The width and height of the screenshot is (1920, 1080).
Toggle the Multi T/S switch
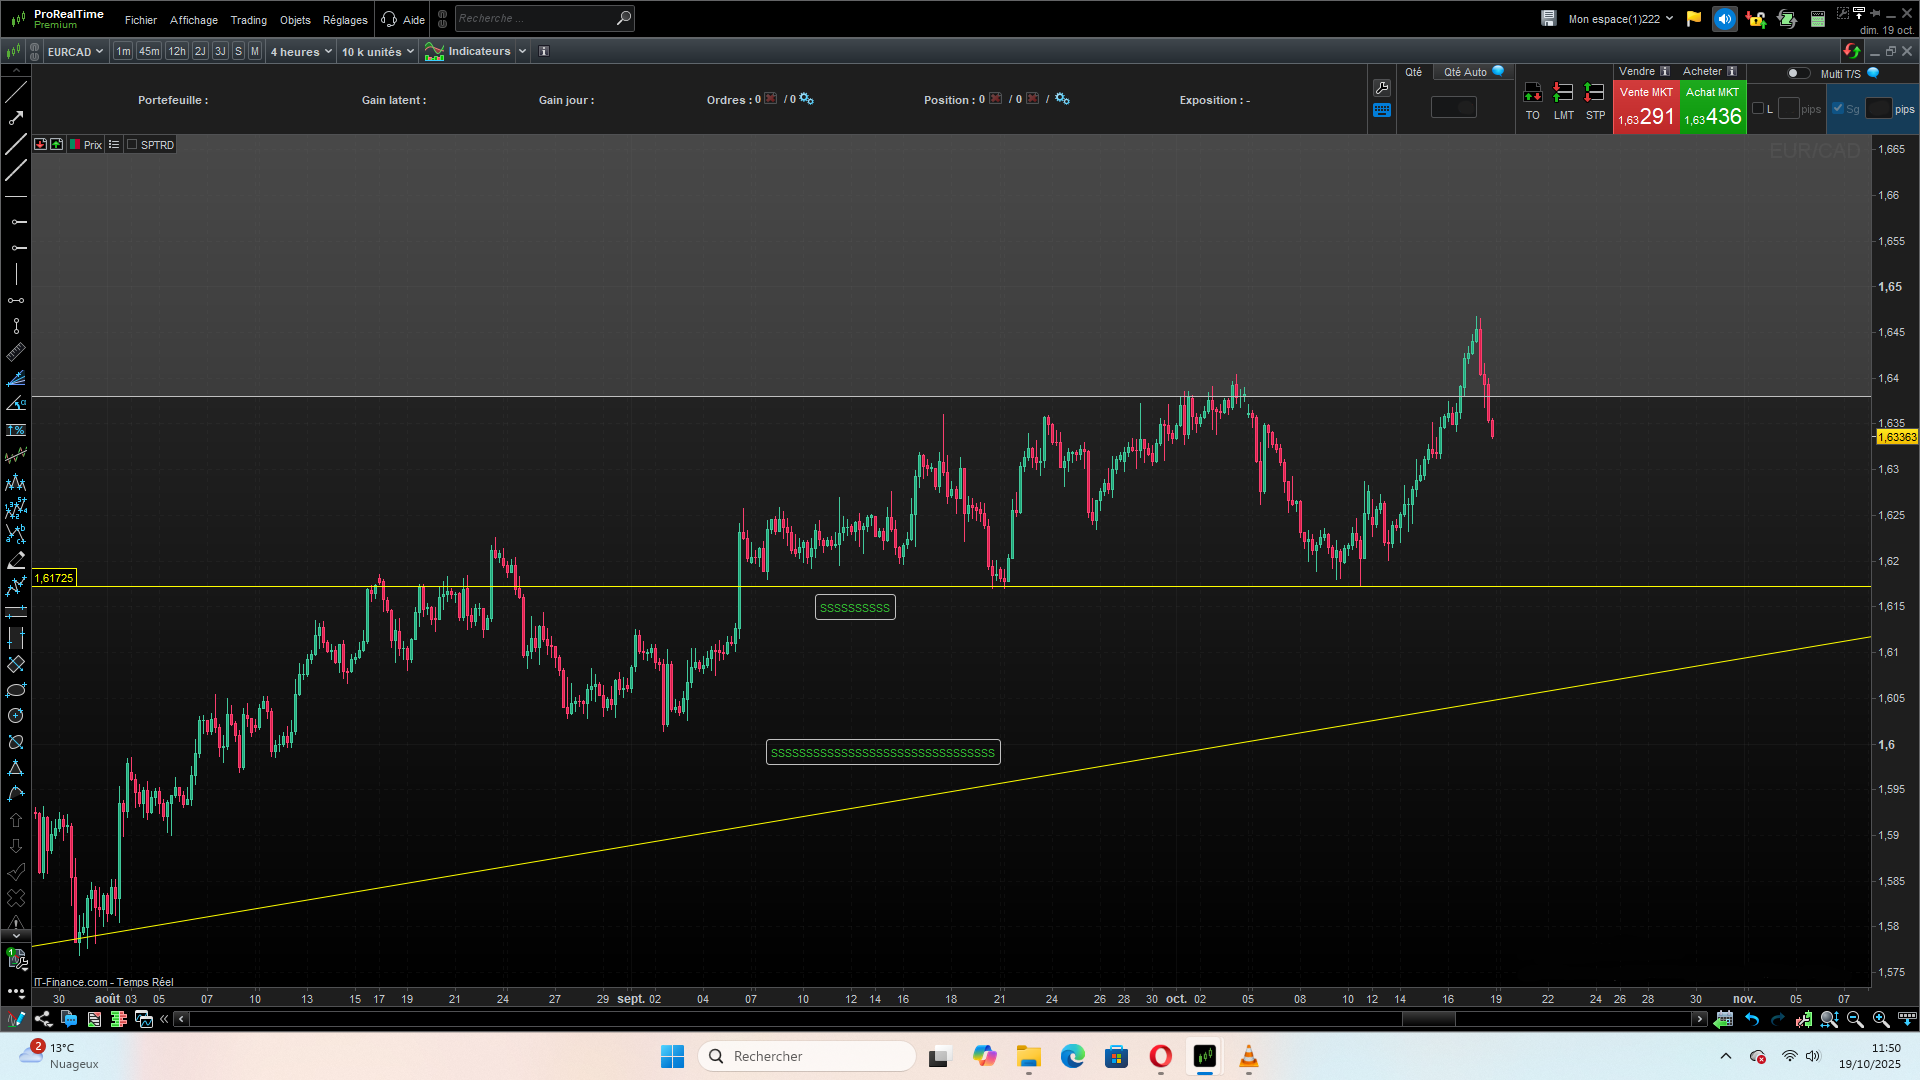(1798, 73)
